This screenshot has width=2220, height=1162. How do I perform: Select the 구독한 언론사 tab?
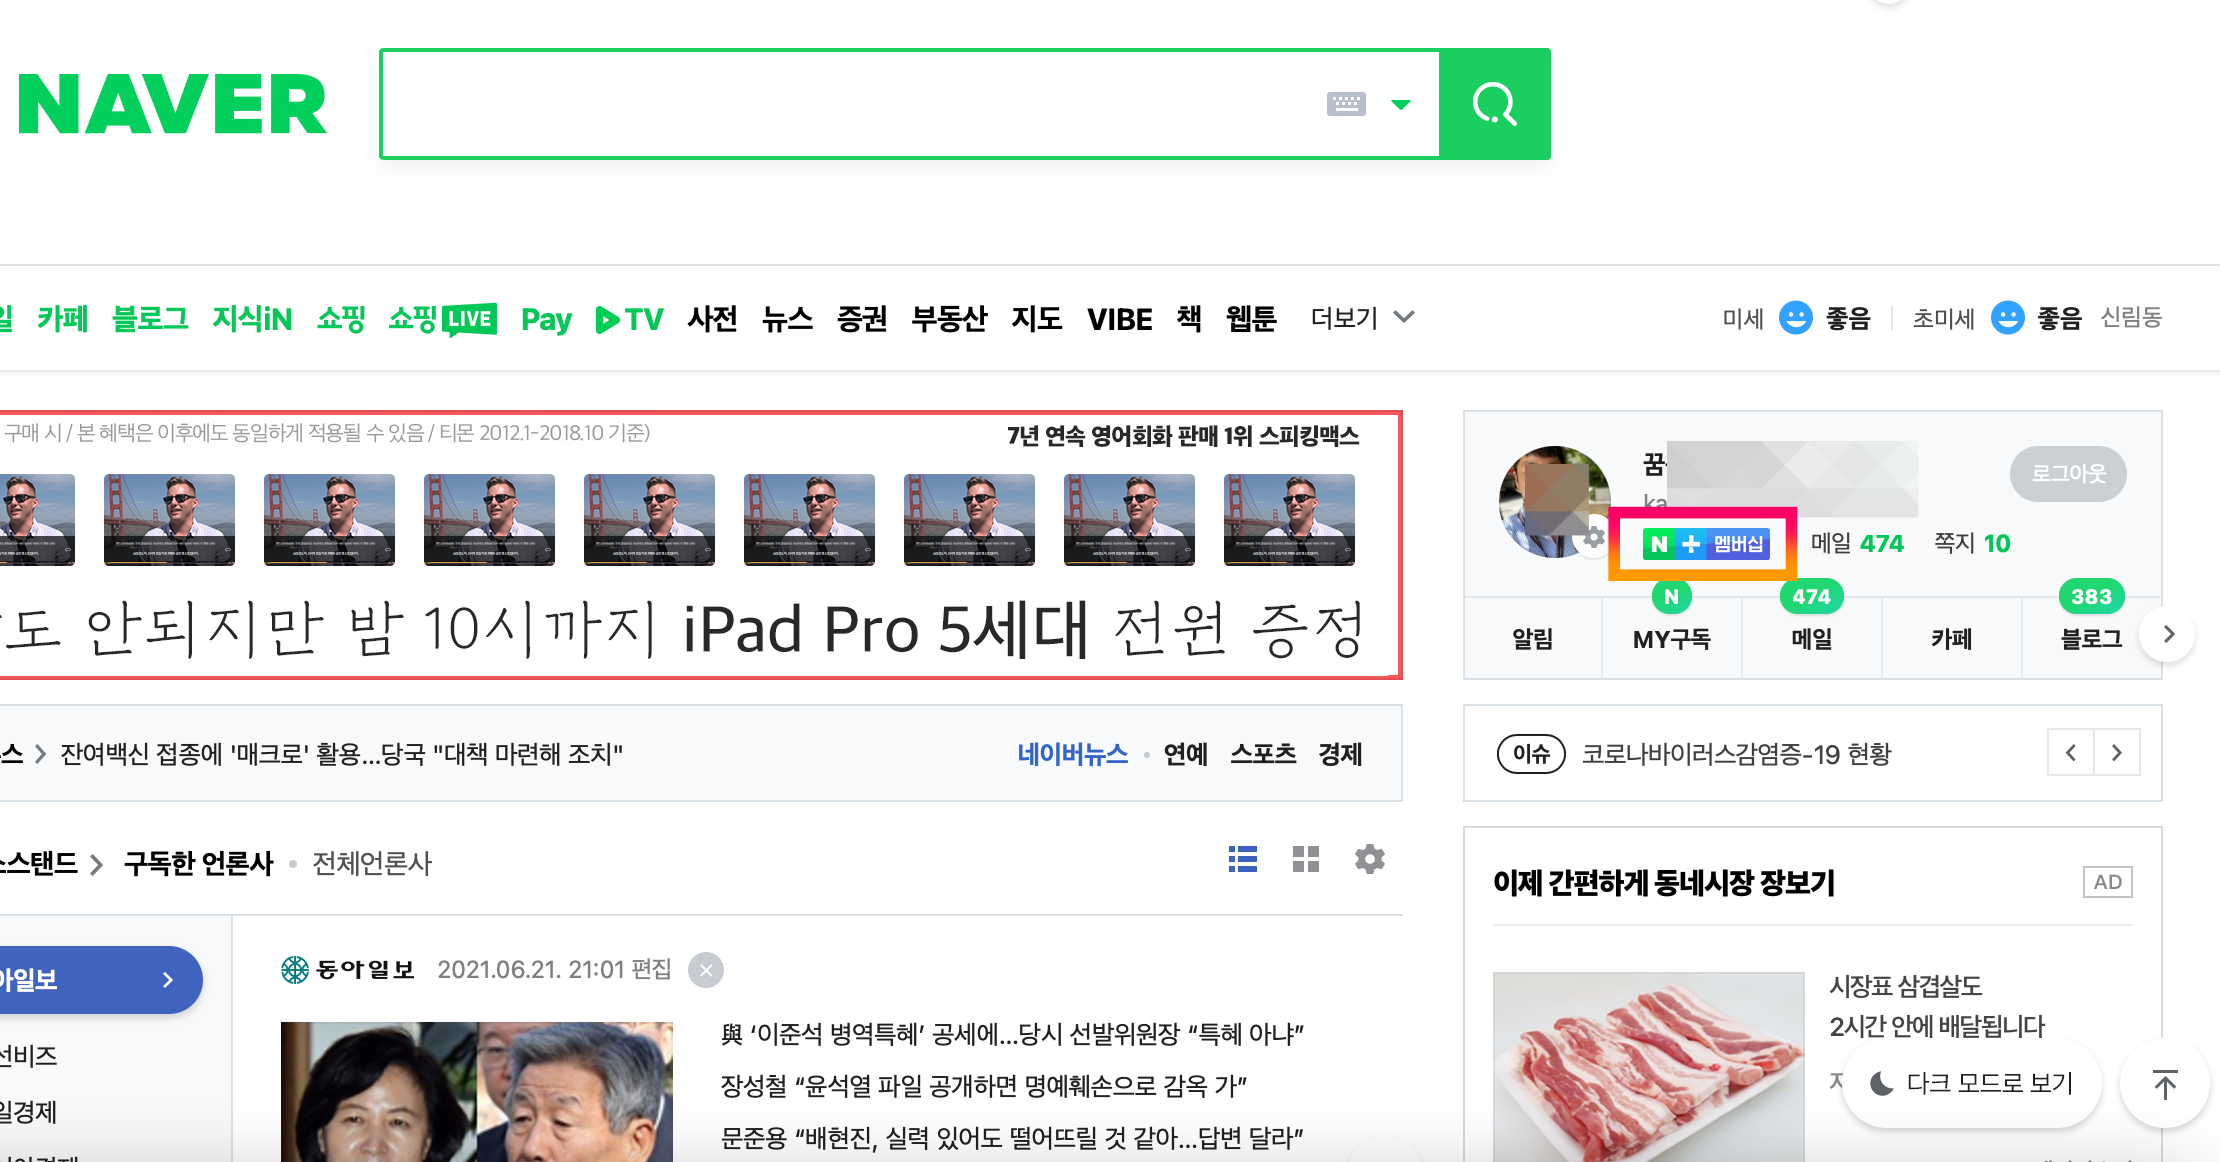click(x=198, y=863)
